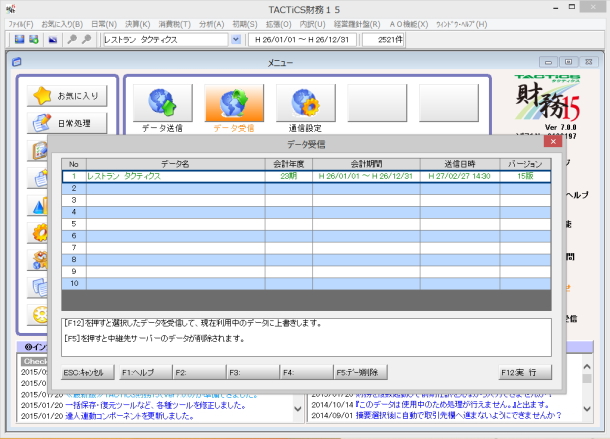Click the highlighted データ受信 globe icon
Image resolution: width=610 pixels, height=439 pixels.
tap(234, 103)
